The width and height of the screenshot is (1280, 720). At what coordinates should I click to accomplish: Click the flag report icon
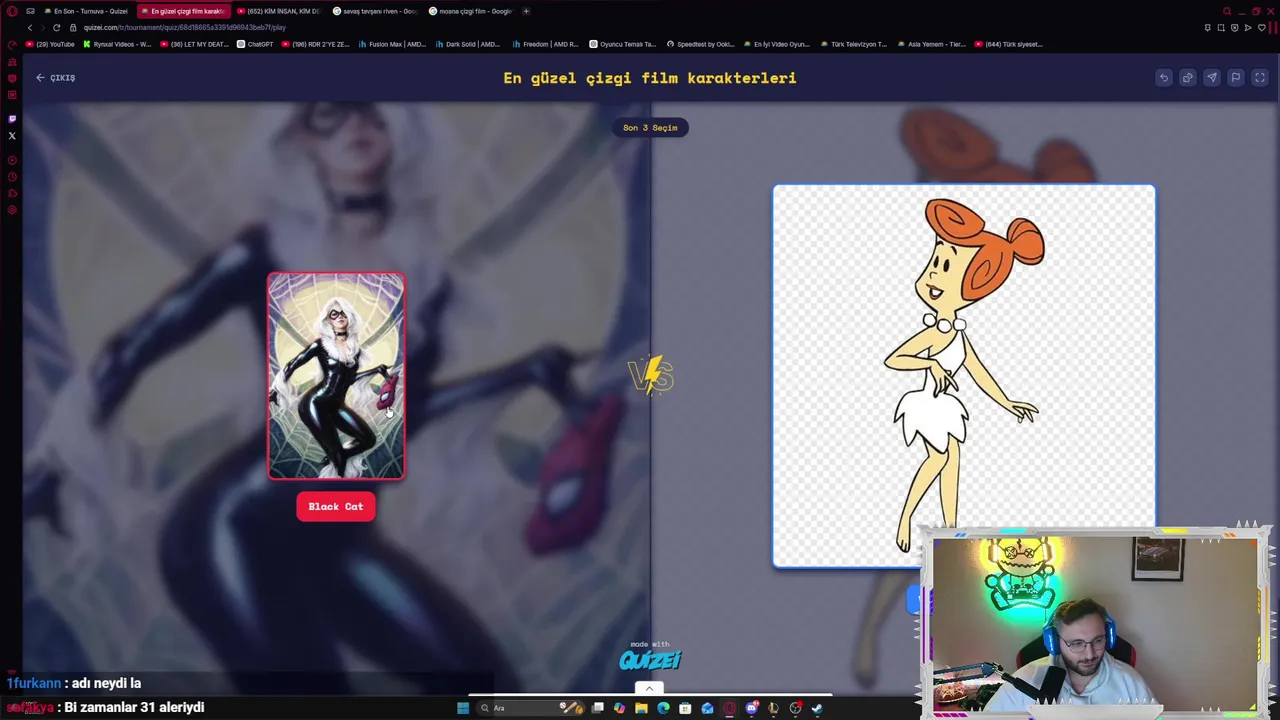(1236, 77)
